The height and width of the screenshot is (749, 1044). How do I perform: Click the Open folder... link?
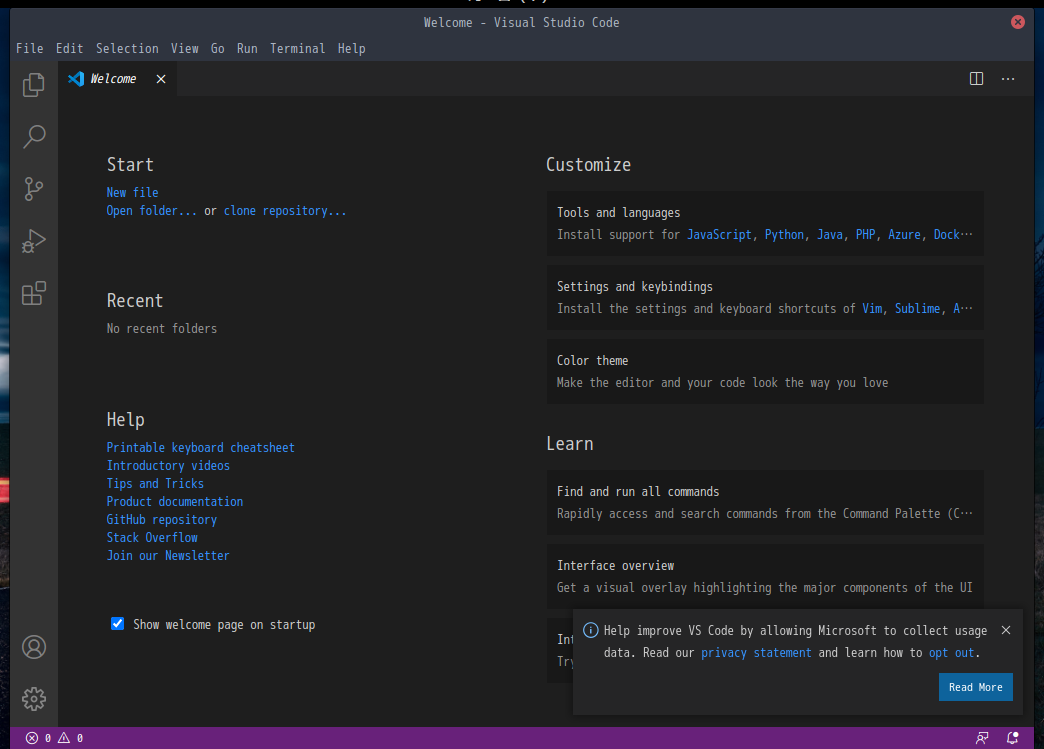tap(152, 210)
